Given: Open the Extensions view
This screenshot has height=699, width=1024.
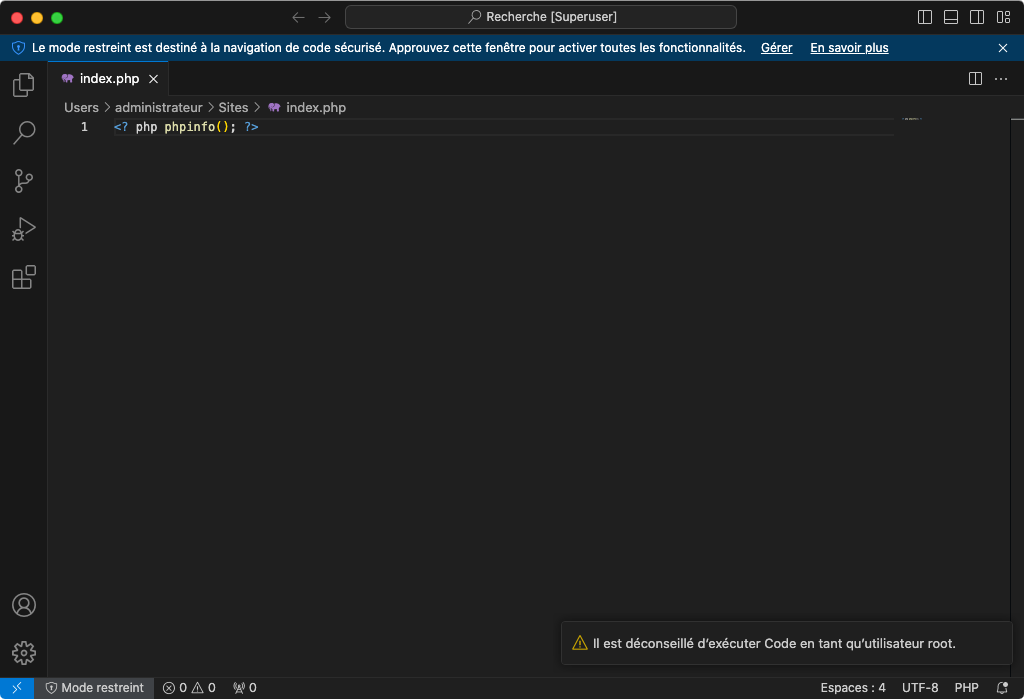Looking at the screenshot, I should coord(24,277).
